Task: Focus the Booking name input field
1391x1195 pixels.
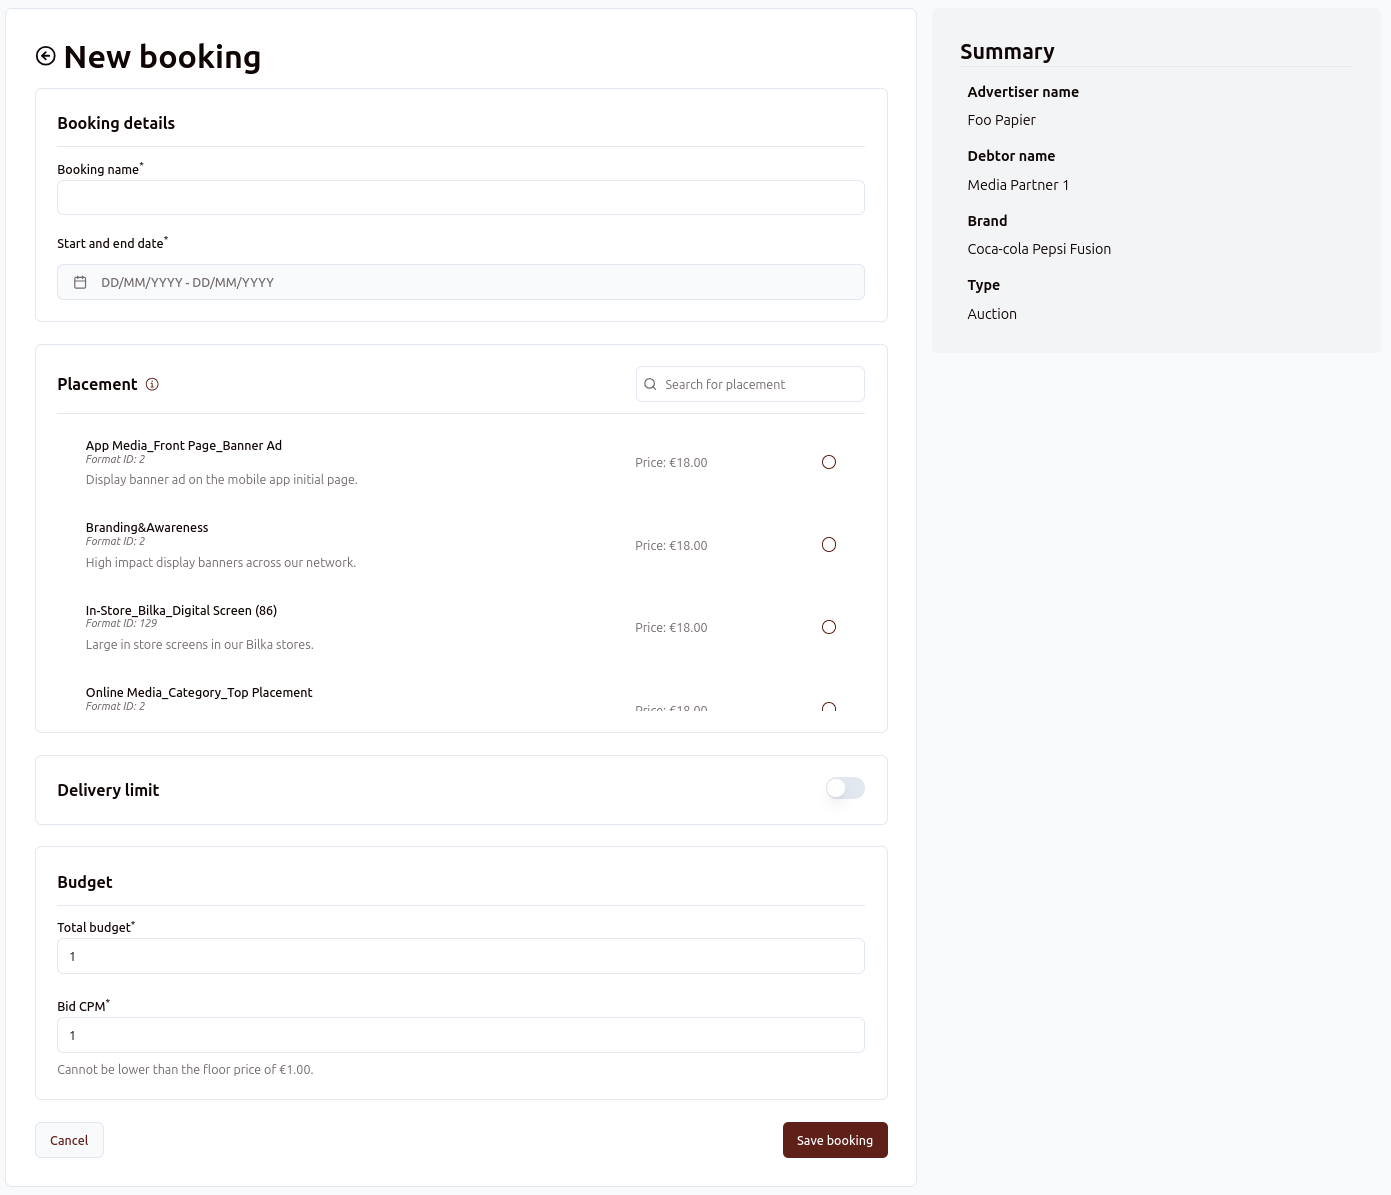Action: [460, 198]
